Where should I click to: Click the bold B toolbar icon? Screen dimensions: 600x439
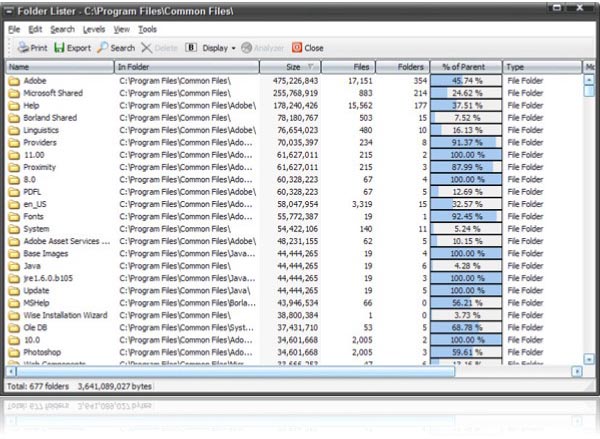pos(191,47)
